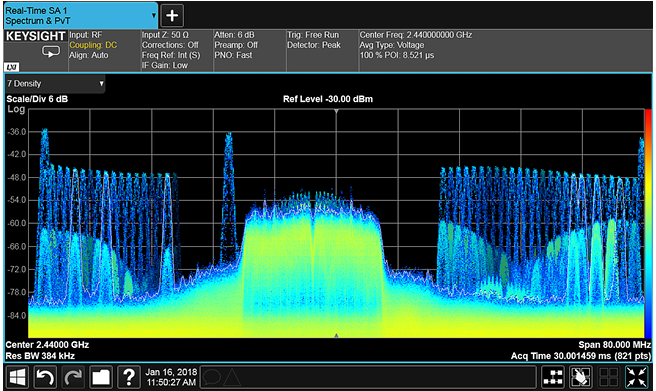
Task: Click Trig: Free Run setting
Action: coord(313,35)
